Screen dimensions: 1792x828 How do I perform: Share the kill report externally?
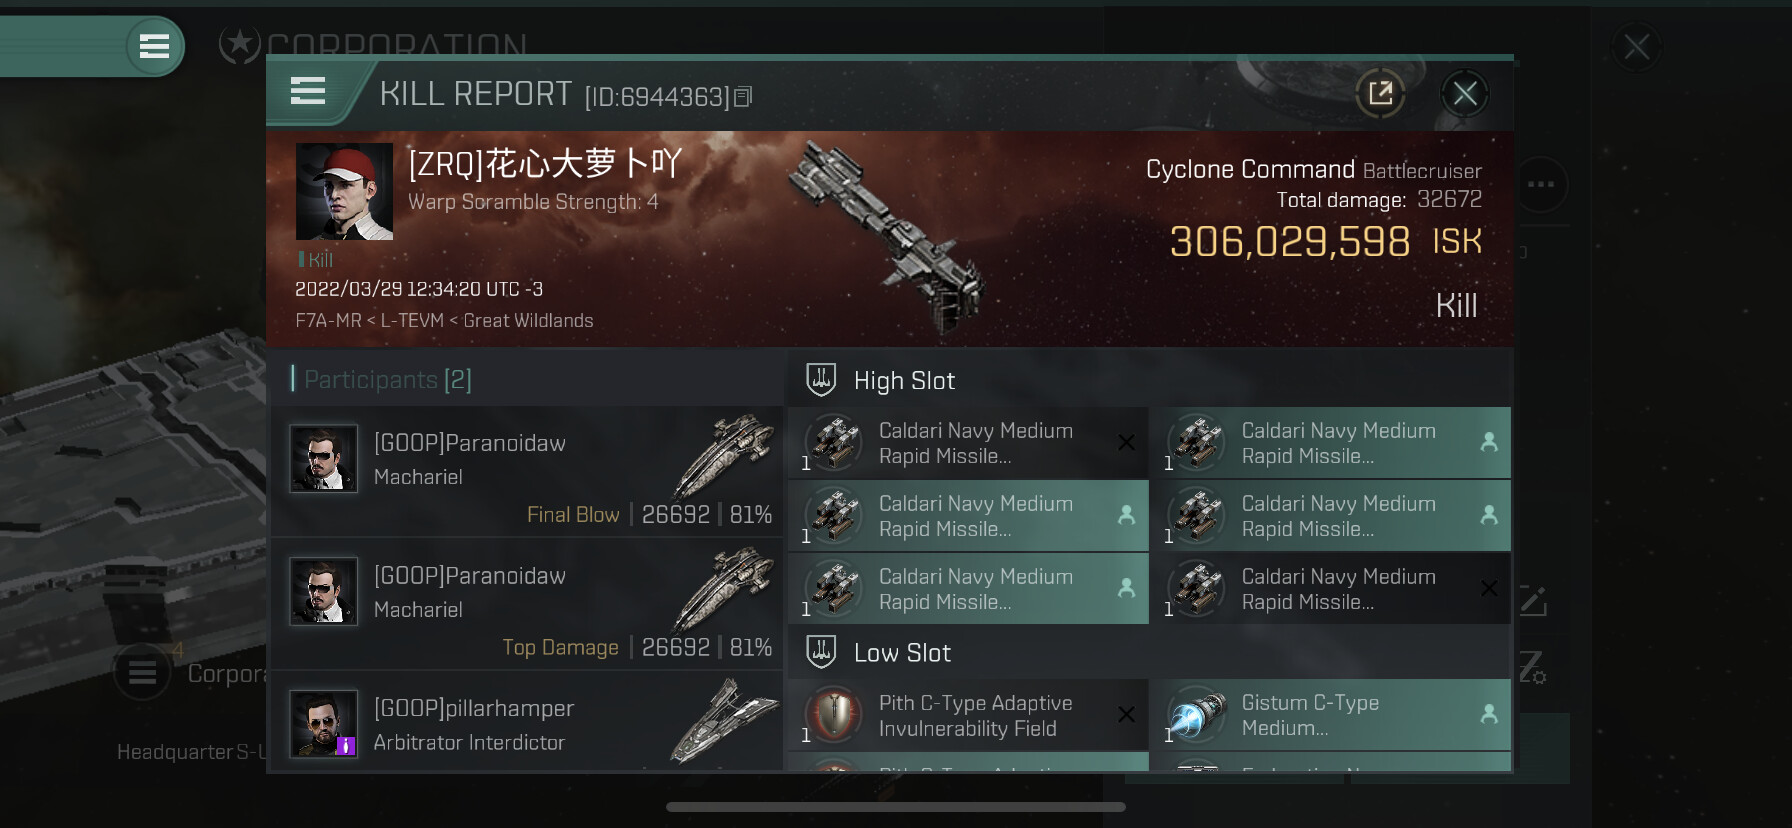(1380, 93)
